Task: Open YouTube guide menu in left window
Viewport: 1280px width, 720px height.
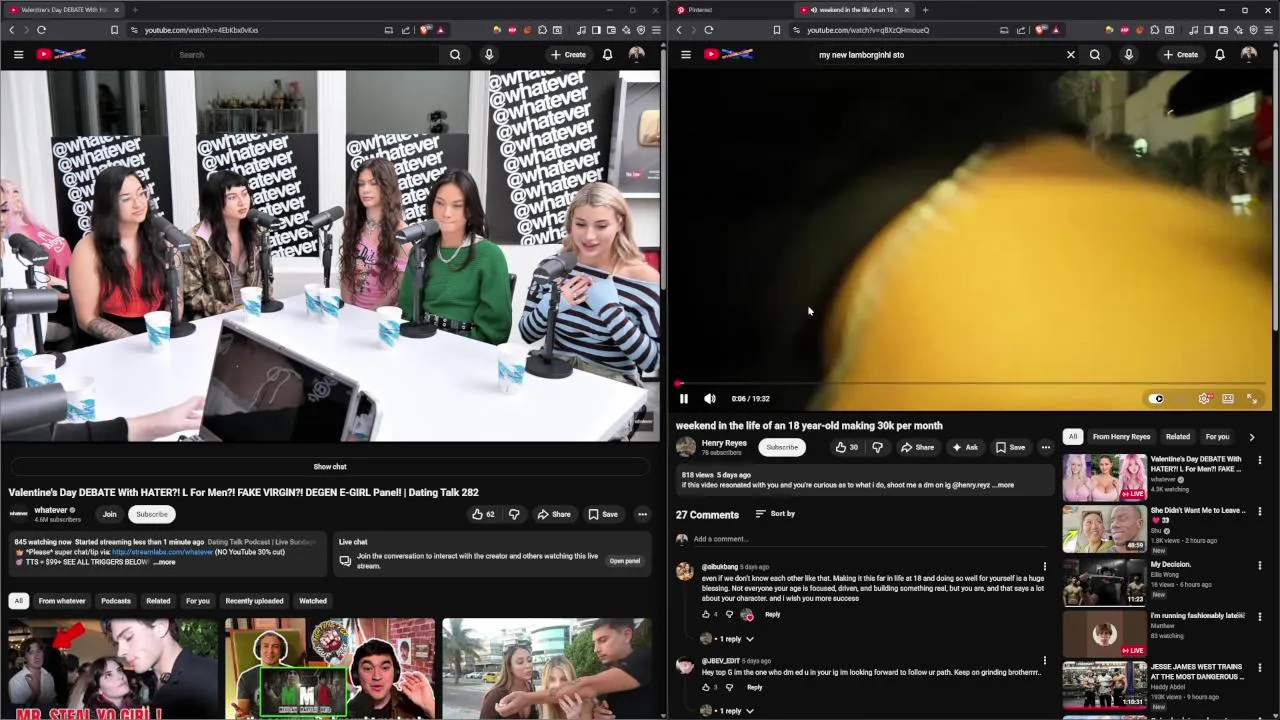Action: tap(18, 54)
